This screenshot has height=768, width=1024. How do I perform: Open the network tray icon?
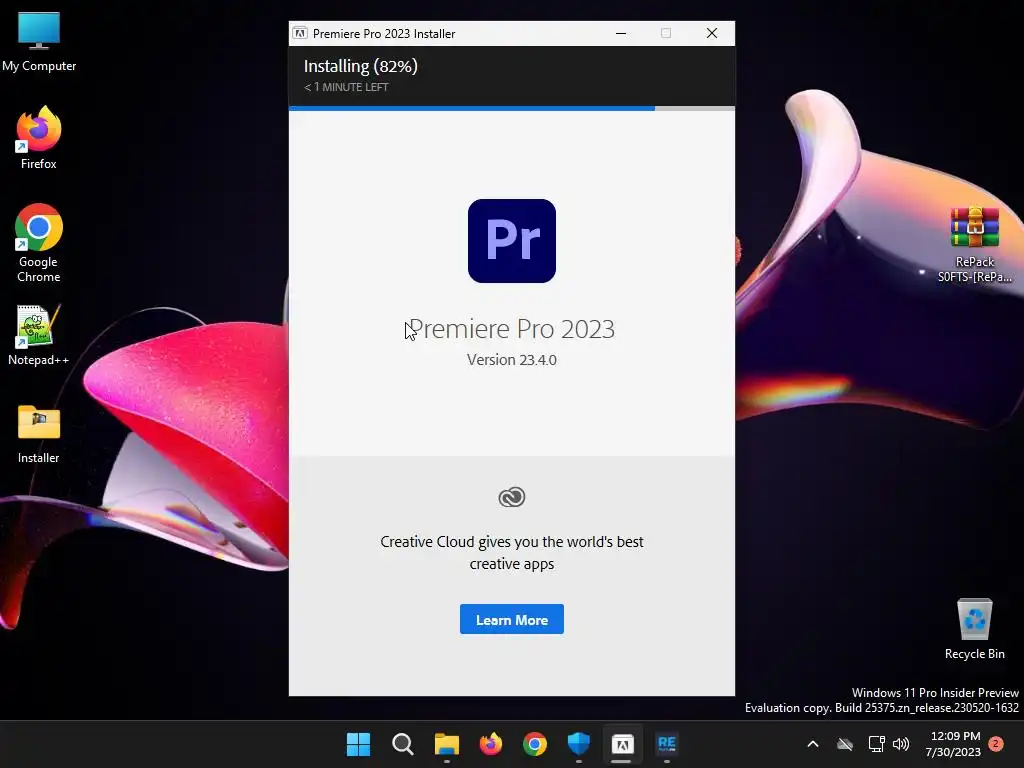tap(876, 744)
